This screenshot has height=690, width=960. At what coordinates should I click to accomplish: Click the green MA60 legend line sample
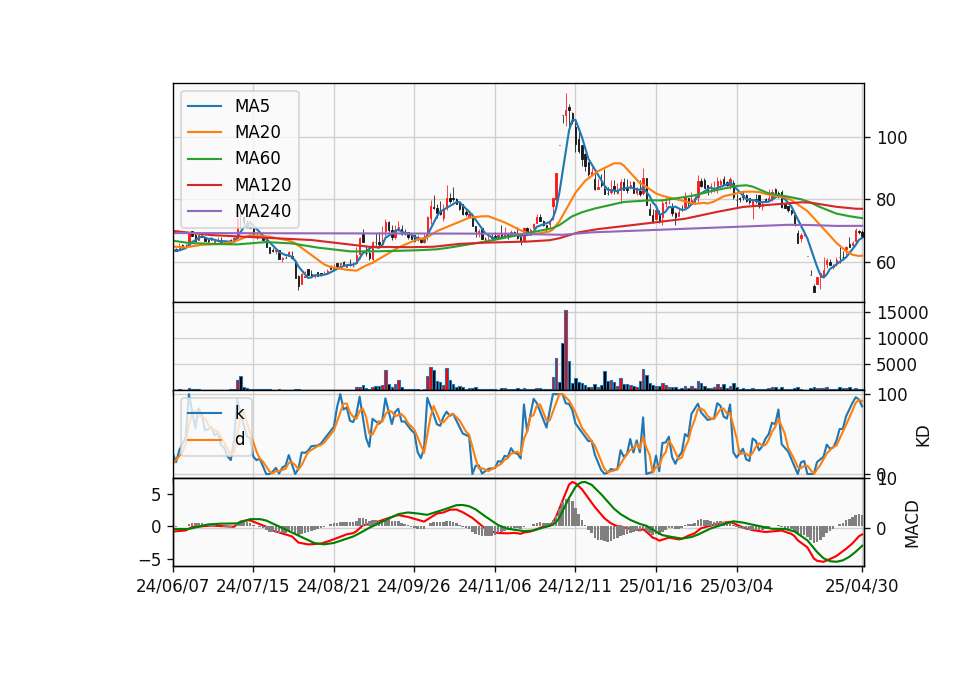(204, 159)
